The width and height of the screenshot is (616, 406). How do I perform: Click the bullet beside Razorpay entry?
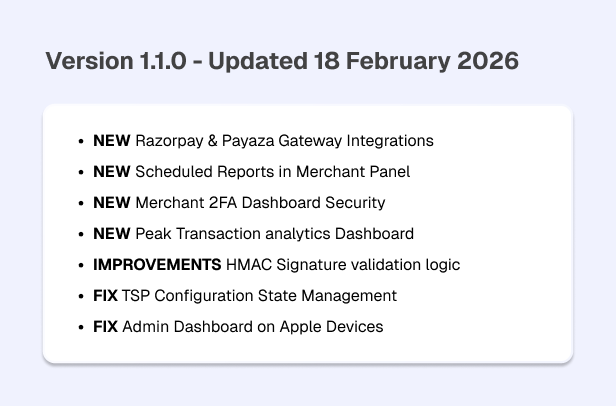point(81,141)
